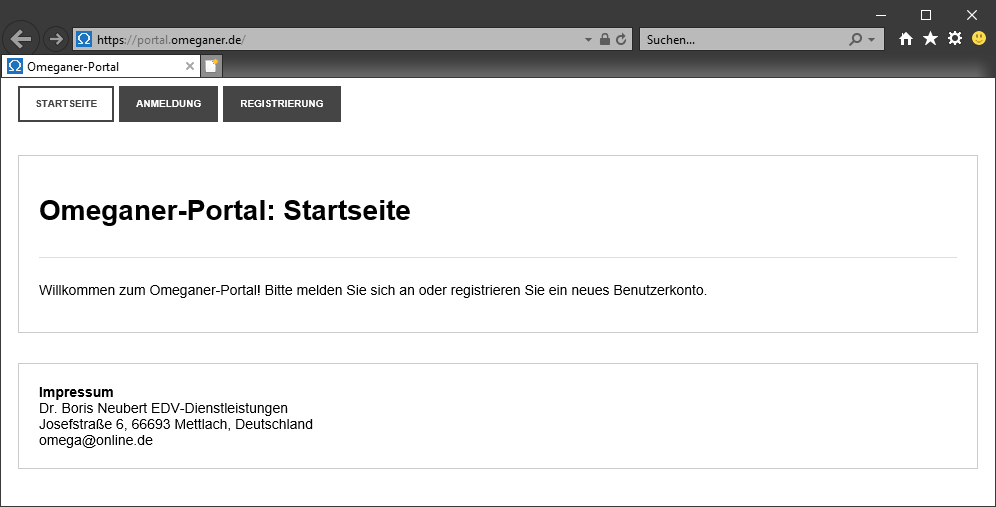Click the magnifier icon in the search box
Viewport: 996px width, 507px height.
(855, 39)
